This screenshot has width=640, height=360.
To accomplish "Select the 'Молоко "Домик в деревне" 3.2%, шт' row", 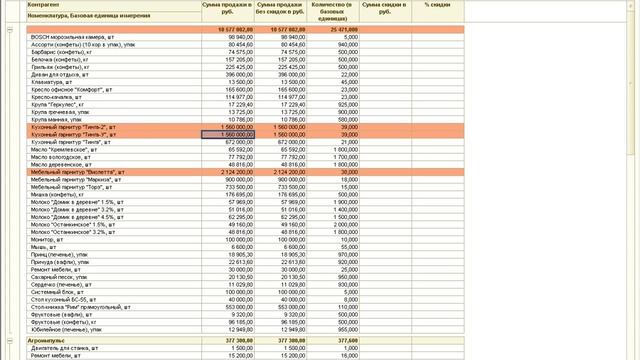I will coord(245,209).
